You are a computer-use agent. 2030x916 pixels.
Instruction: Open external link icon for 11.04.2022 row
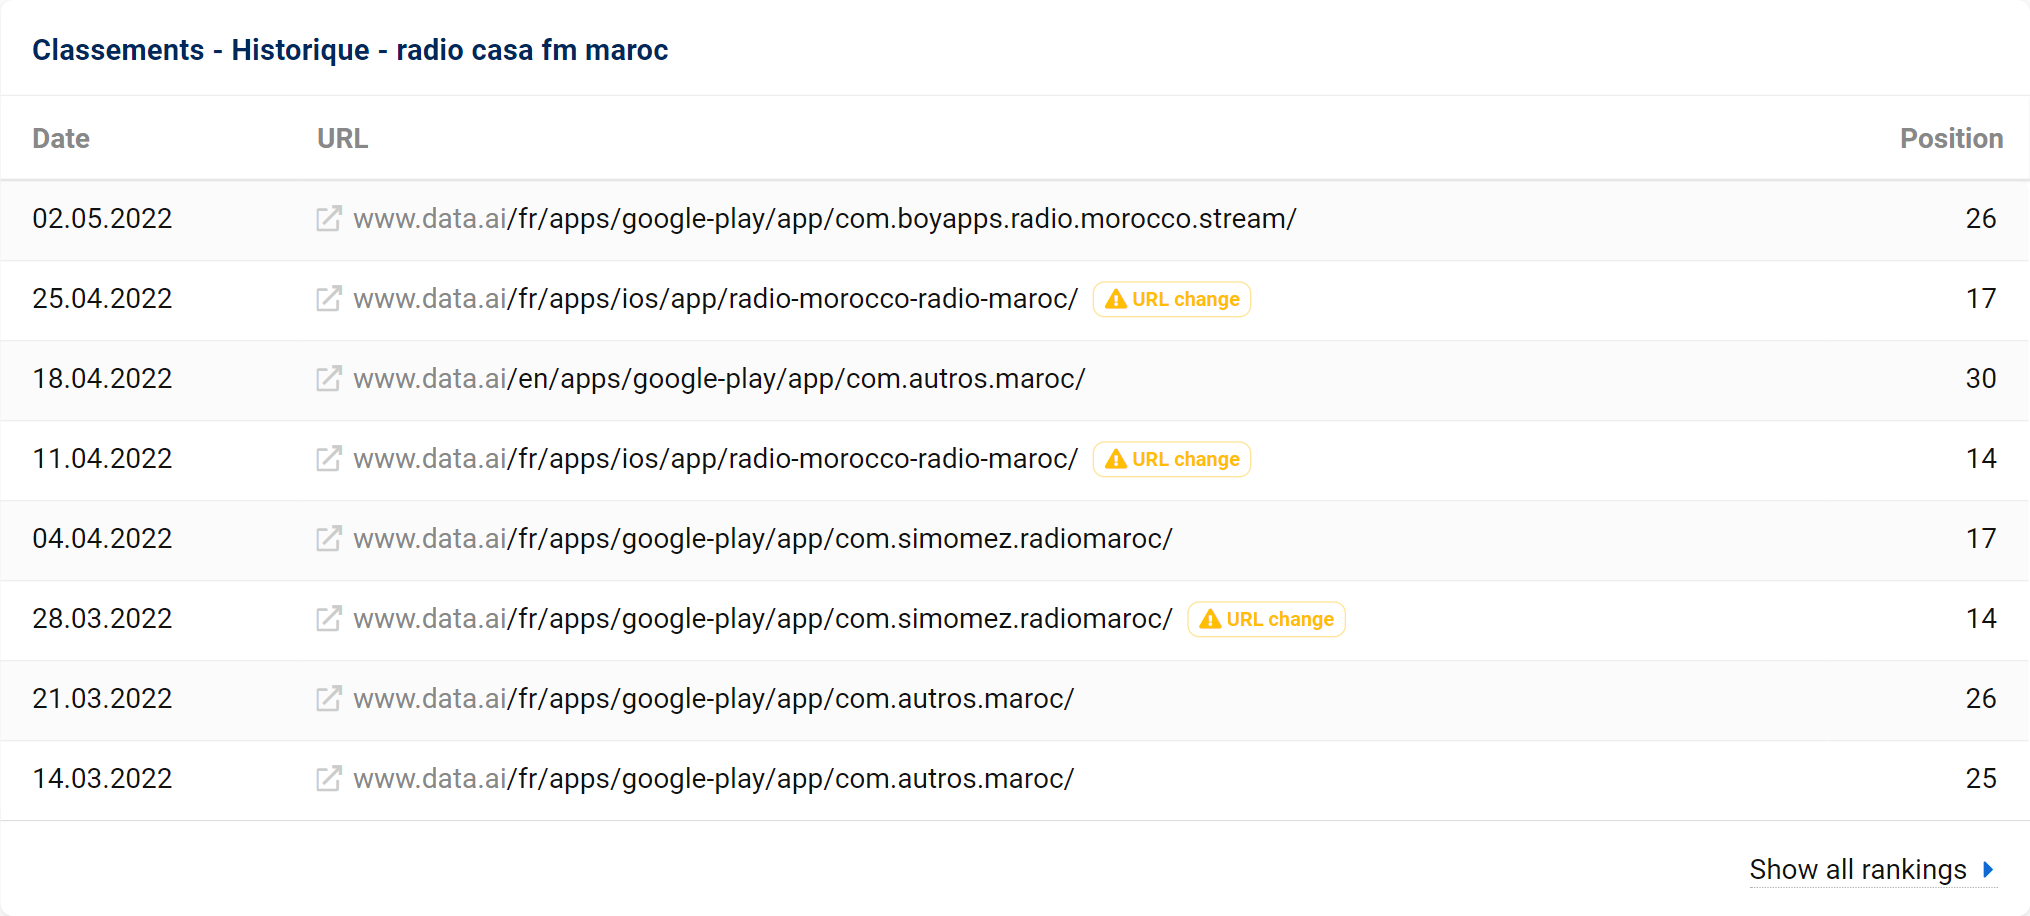click(x=329, y=458)
